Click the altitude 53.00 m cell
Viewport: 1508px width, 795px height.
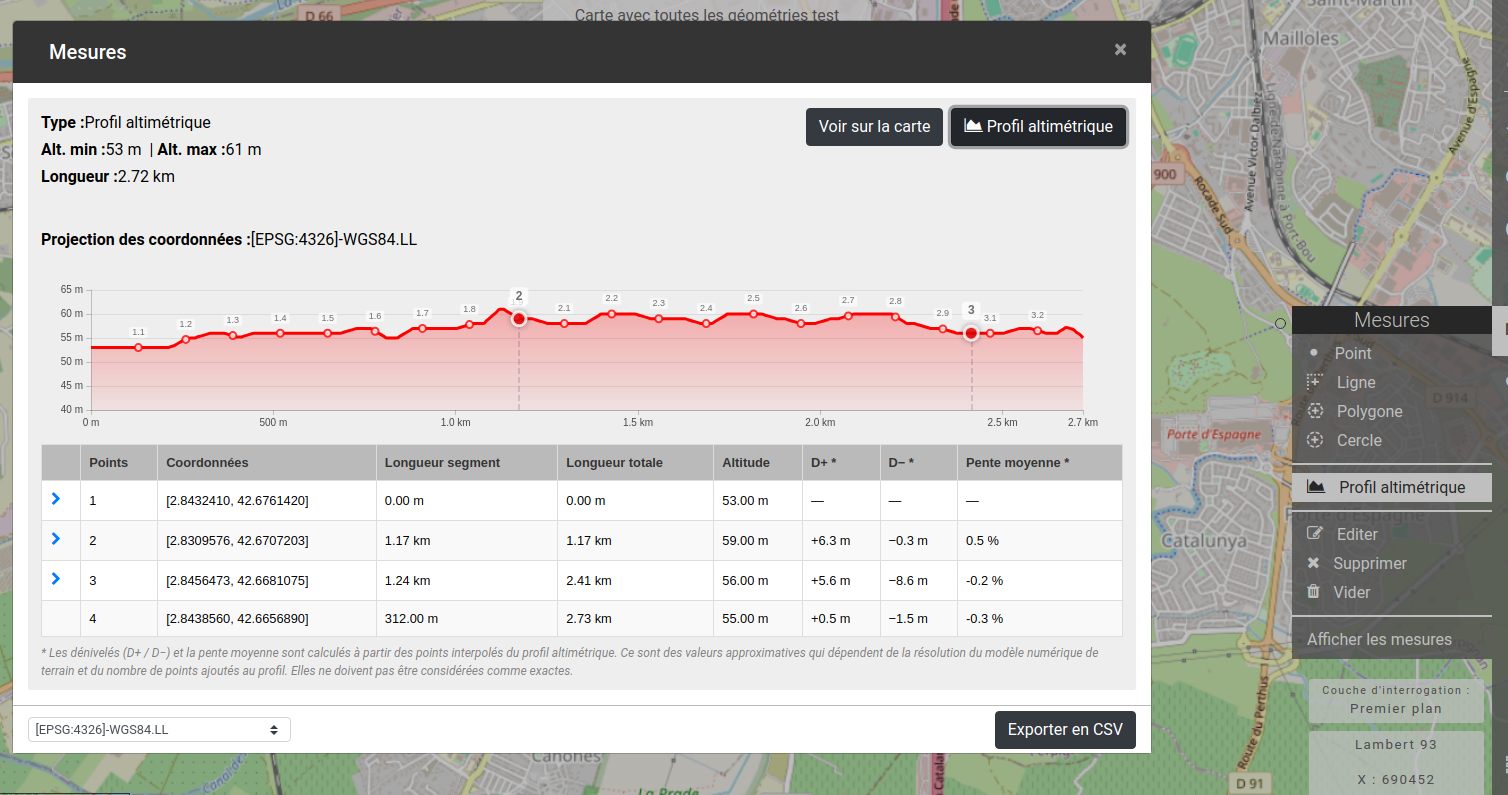pyautogui.click(x=758, y=500)
